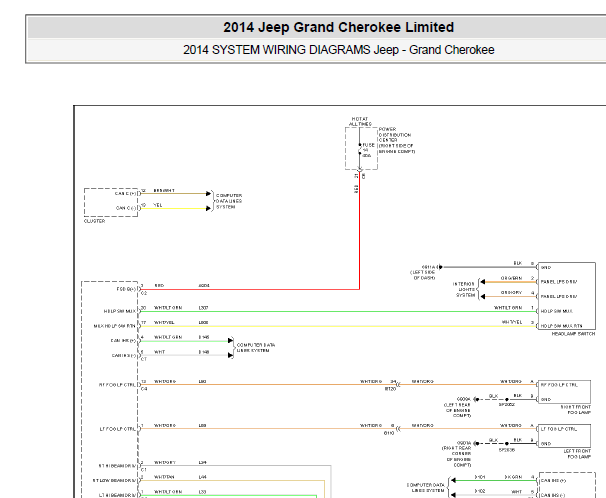Click the "HEADLAMP SWITCH" component label
Screen dimensions: 606x498
point(574,334)
